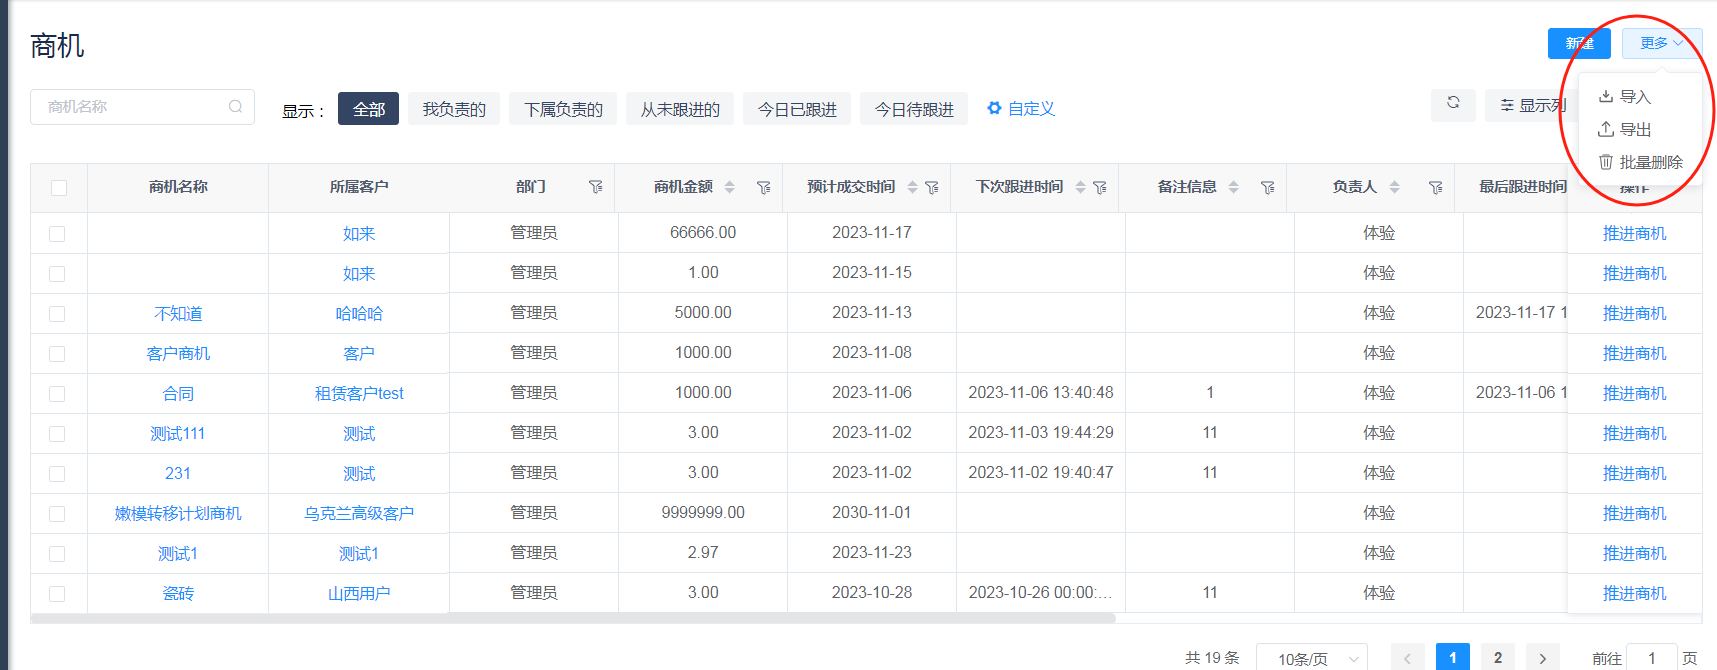Screen dimensions: 1717x670
Task: Toggle the select-all header checkbox
Action: coord(59,188)
